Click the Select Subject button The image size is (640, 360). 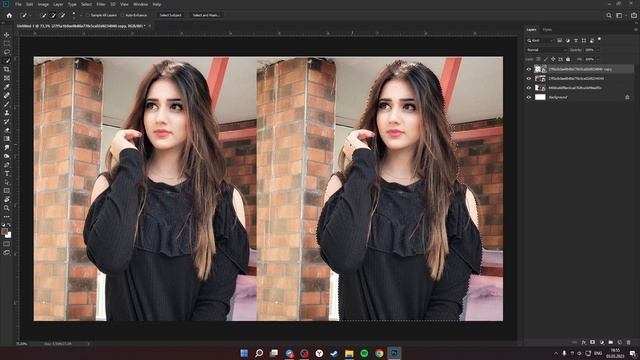pos(170,15)
